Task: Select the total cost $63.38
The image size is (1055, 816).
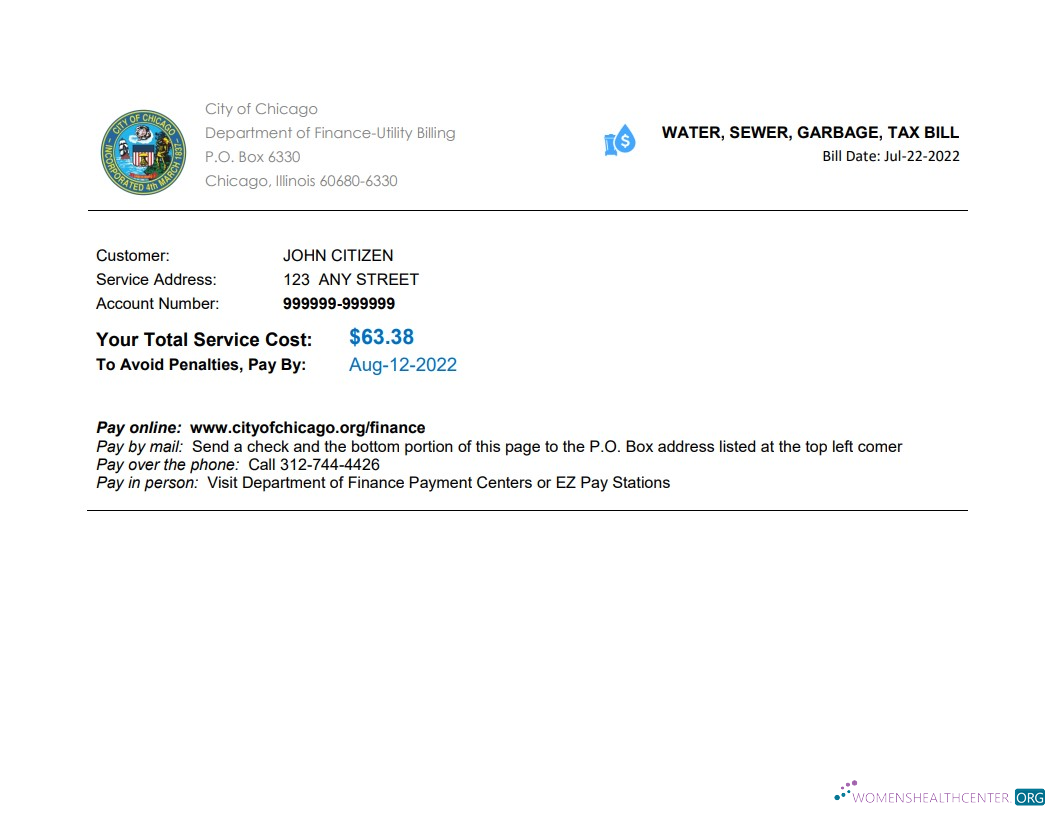Action: pyautogui.click(x=381, y=337)
